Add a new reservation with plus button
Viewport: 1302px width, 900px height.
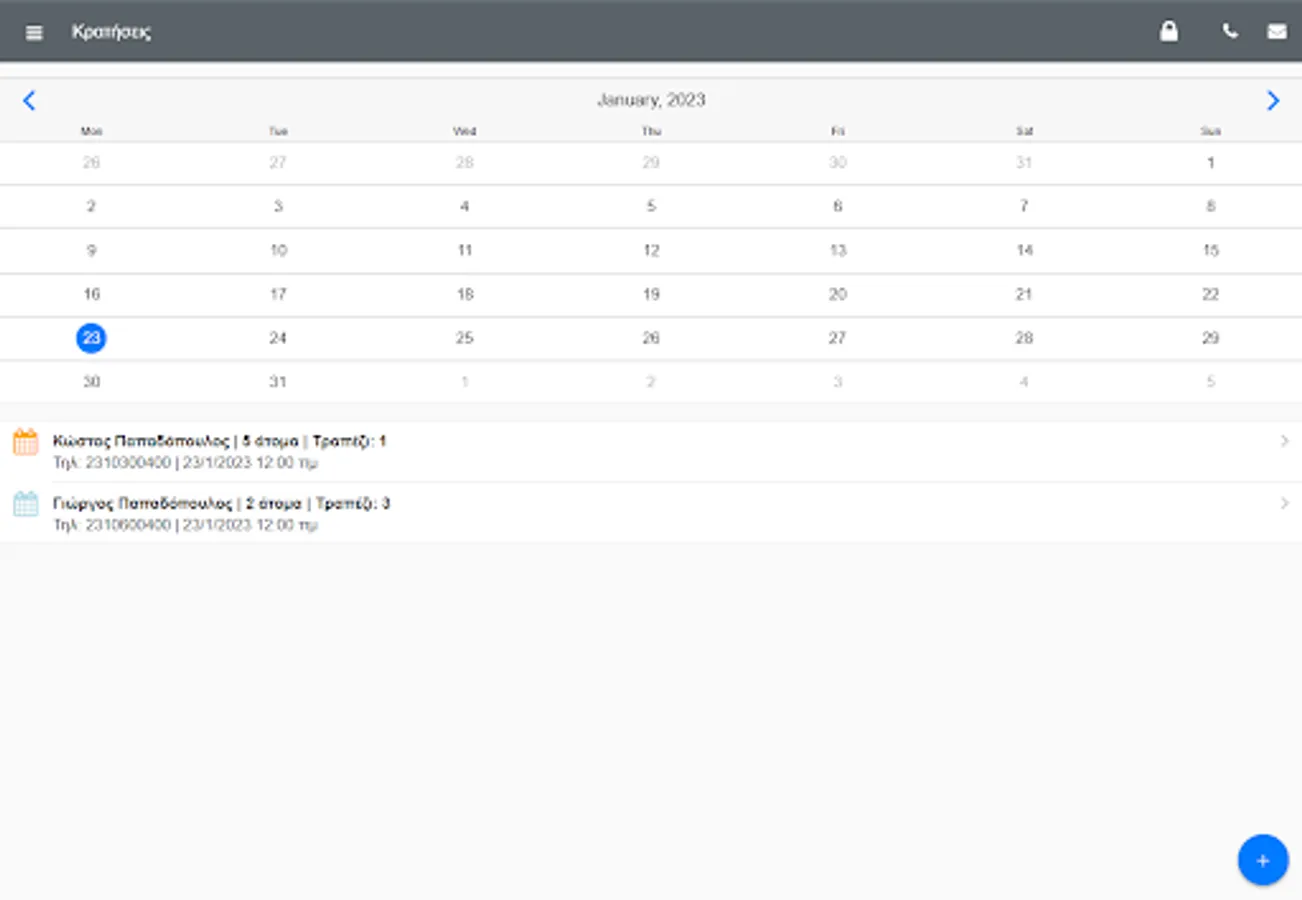tap(1263, 860)
